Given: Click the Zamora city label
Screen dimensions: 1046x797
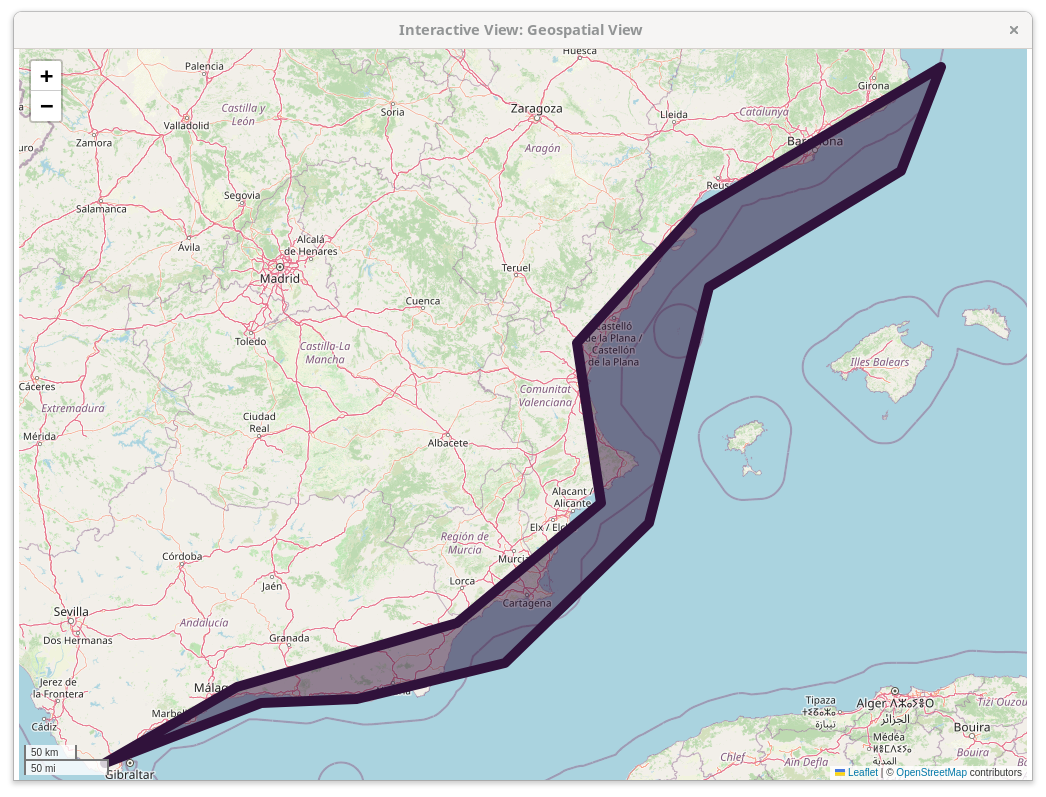Looking at the screenshot, I should [94, 143].
